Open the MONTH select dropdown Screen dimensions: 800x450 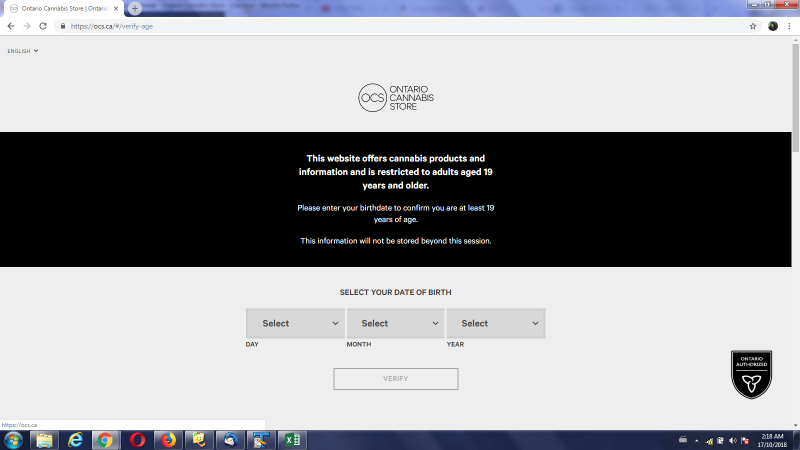[x=395, y=323]
